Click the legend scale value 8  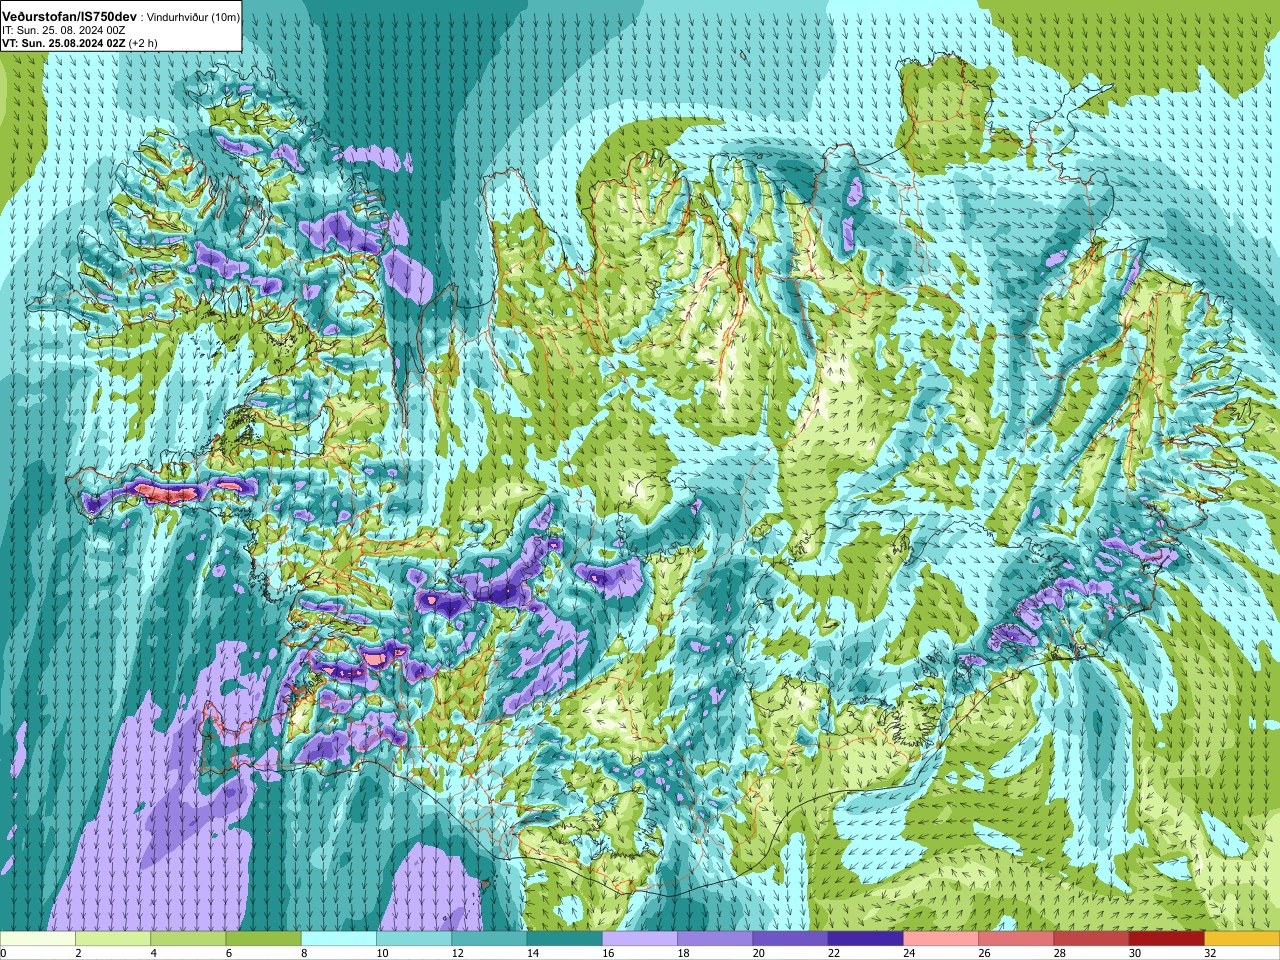coord(304,953)
